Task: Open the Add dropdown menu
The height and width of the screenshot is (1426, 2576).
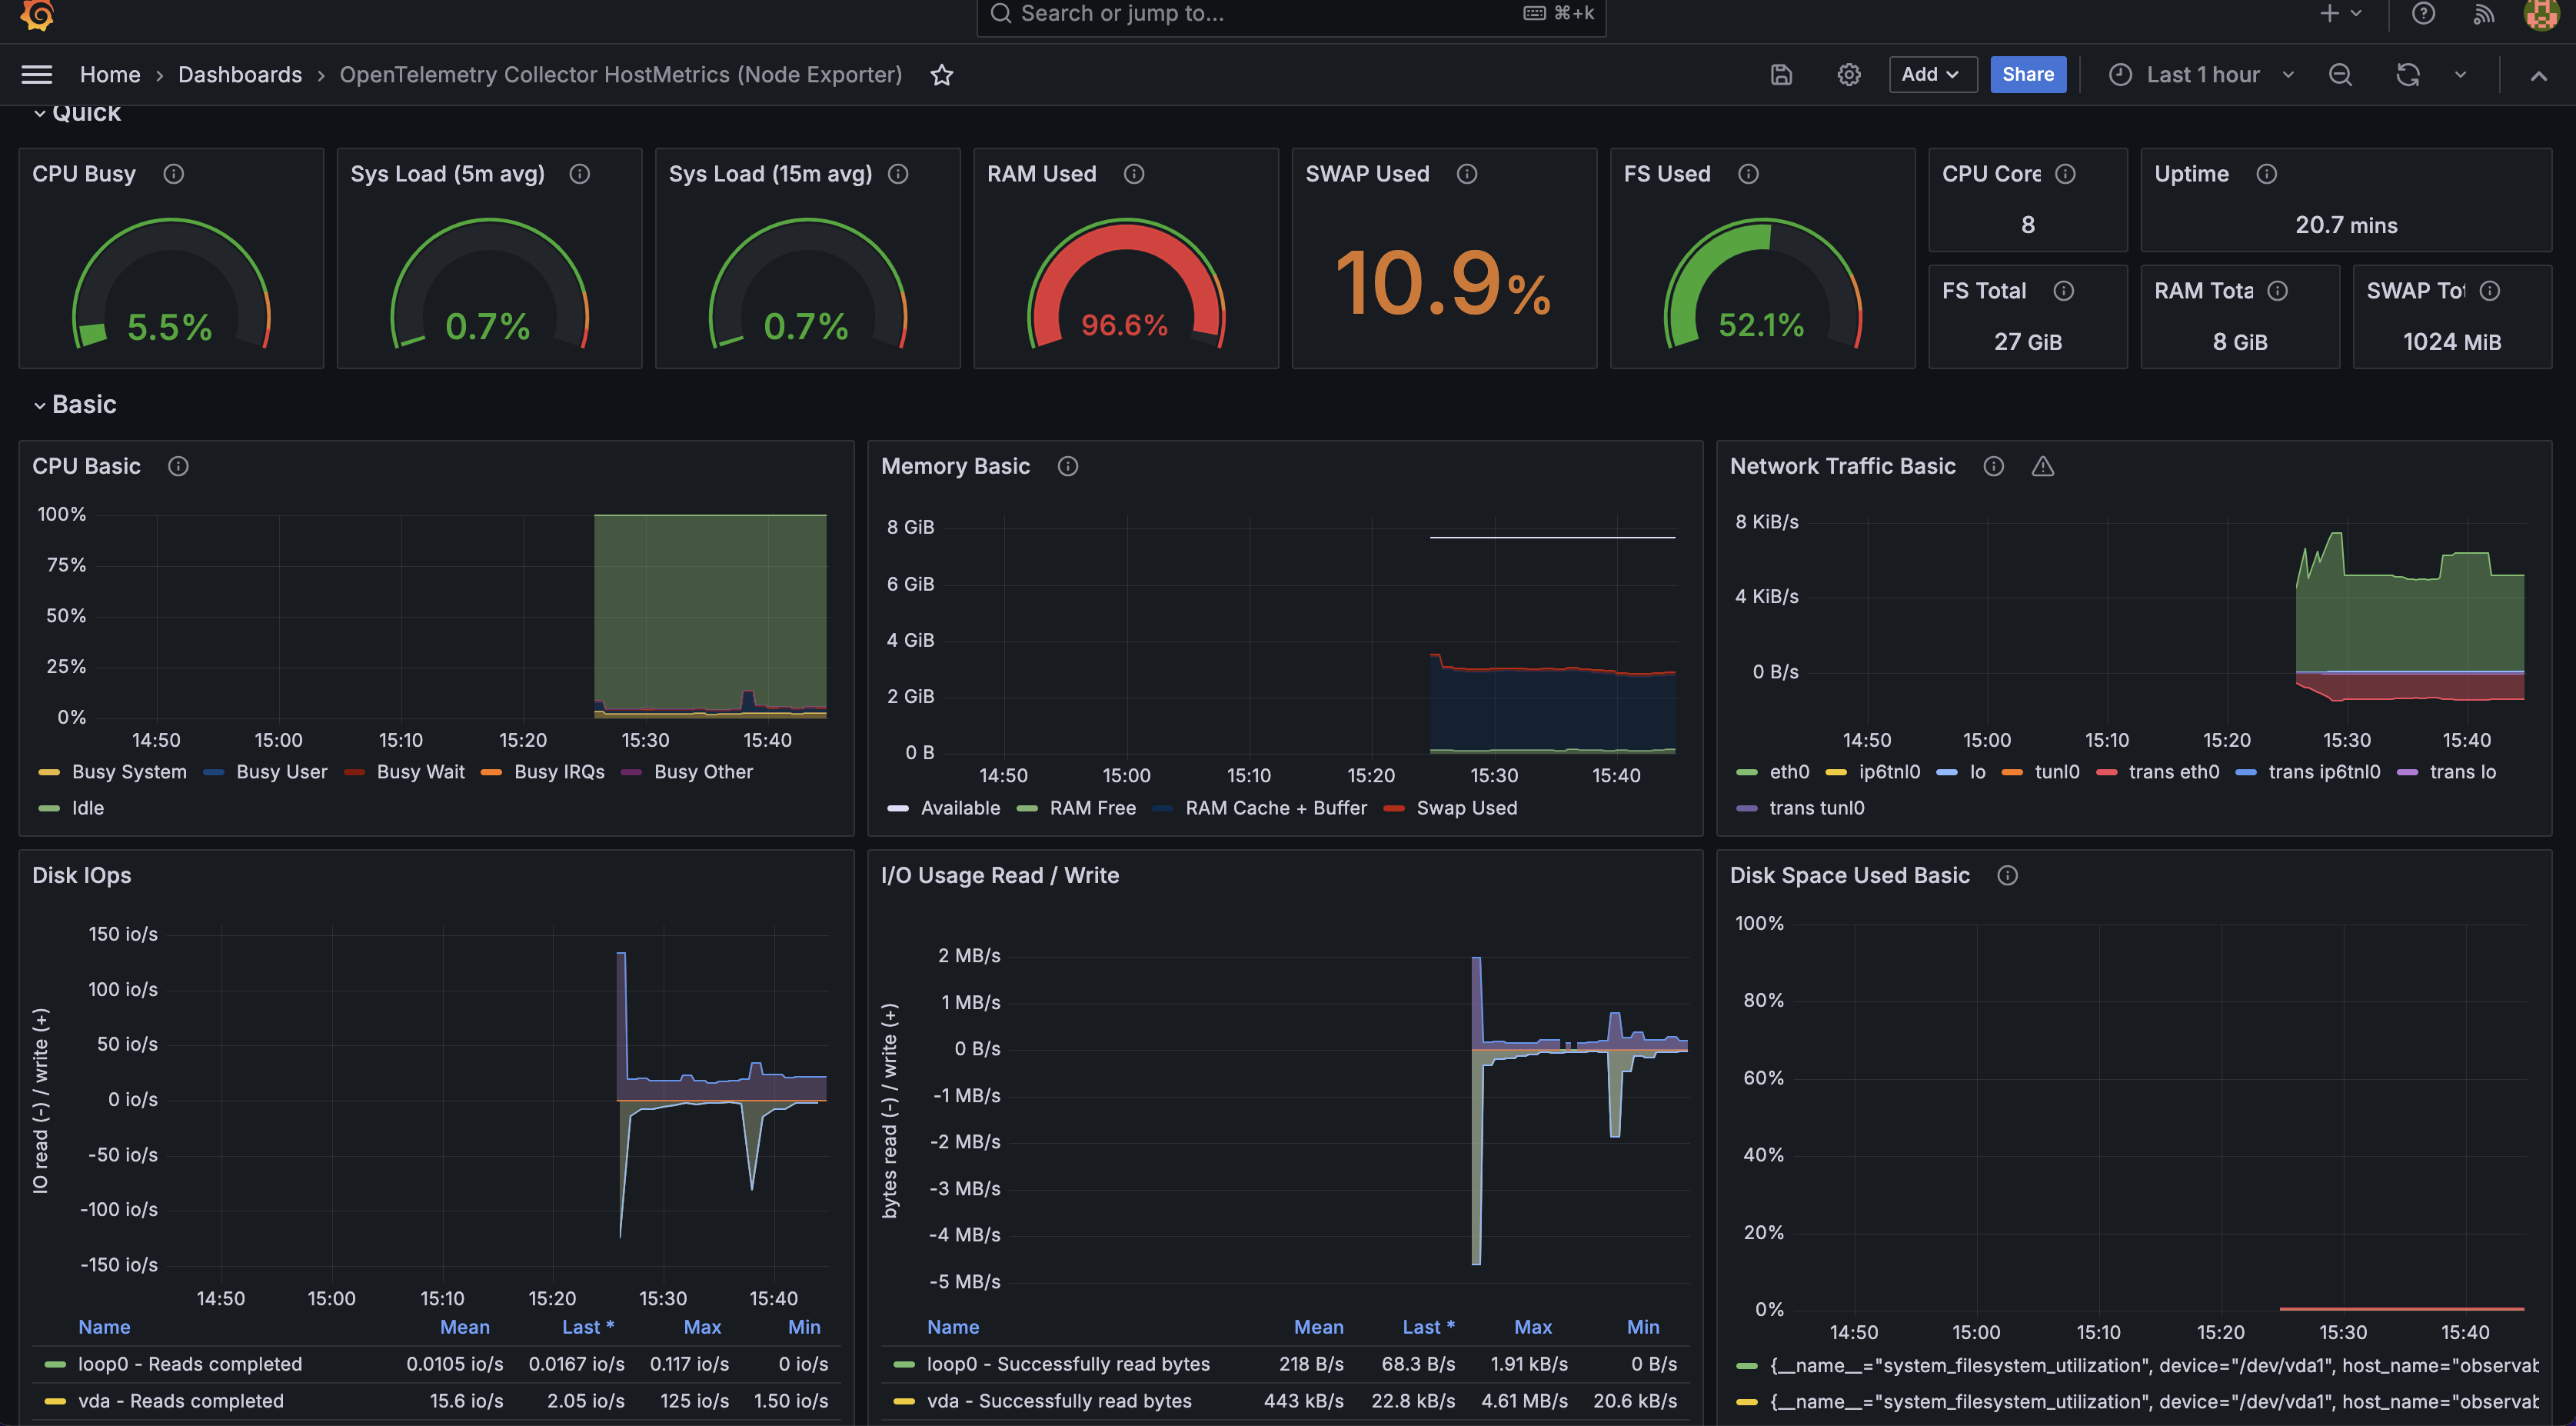Action: [x=1931, y=75]
